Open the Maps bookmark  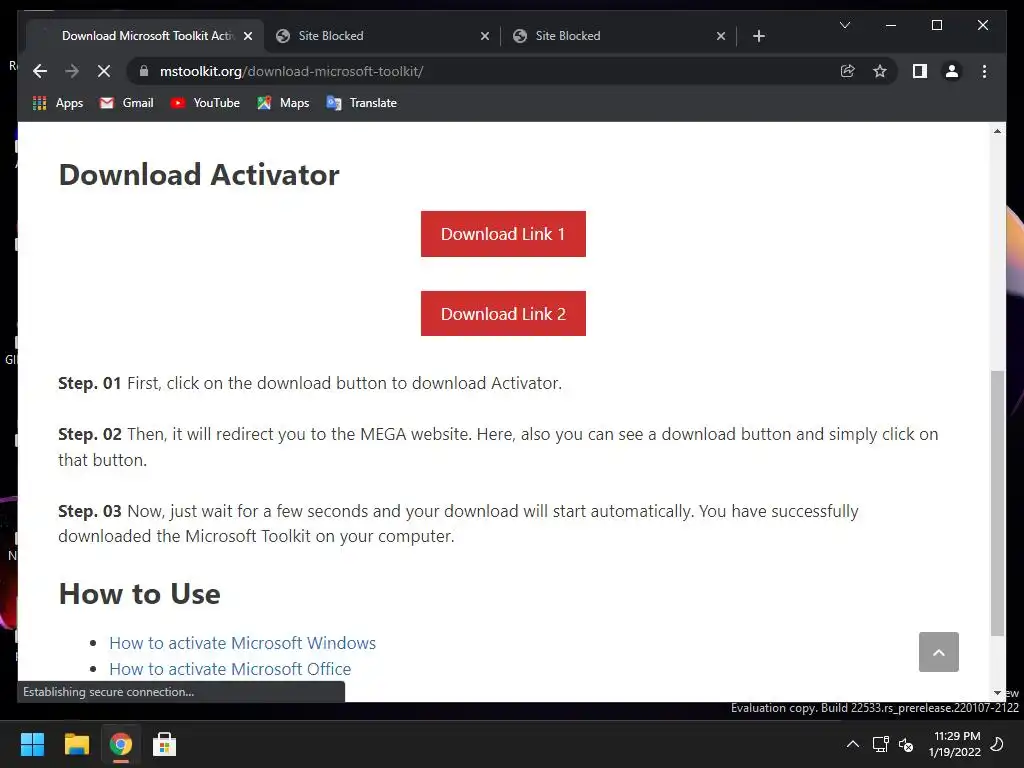coord(283,103)
